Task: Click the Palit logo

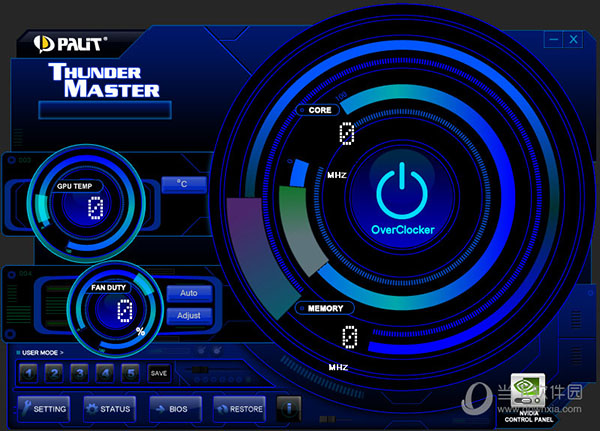Action: [71, 43]
